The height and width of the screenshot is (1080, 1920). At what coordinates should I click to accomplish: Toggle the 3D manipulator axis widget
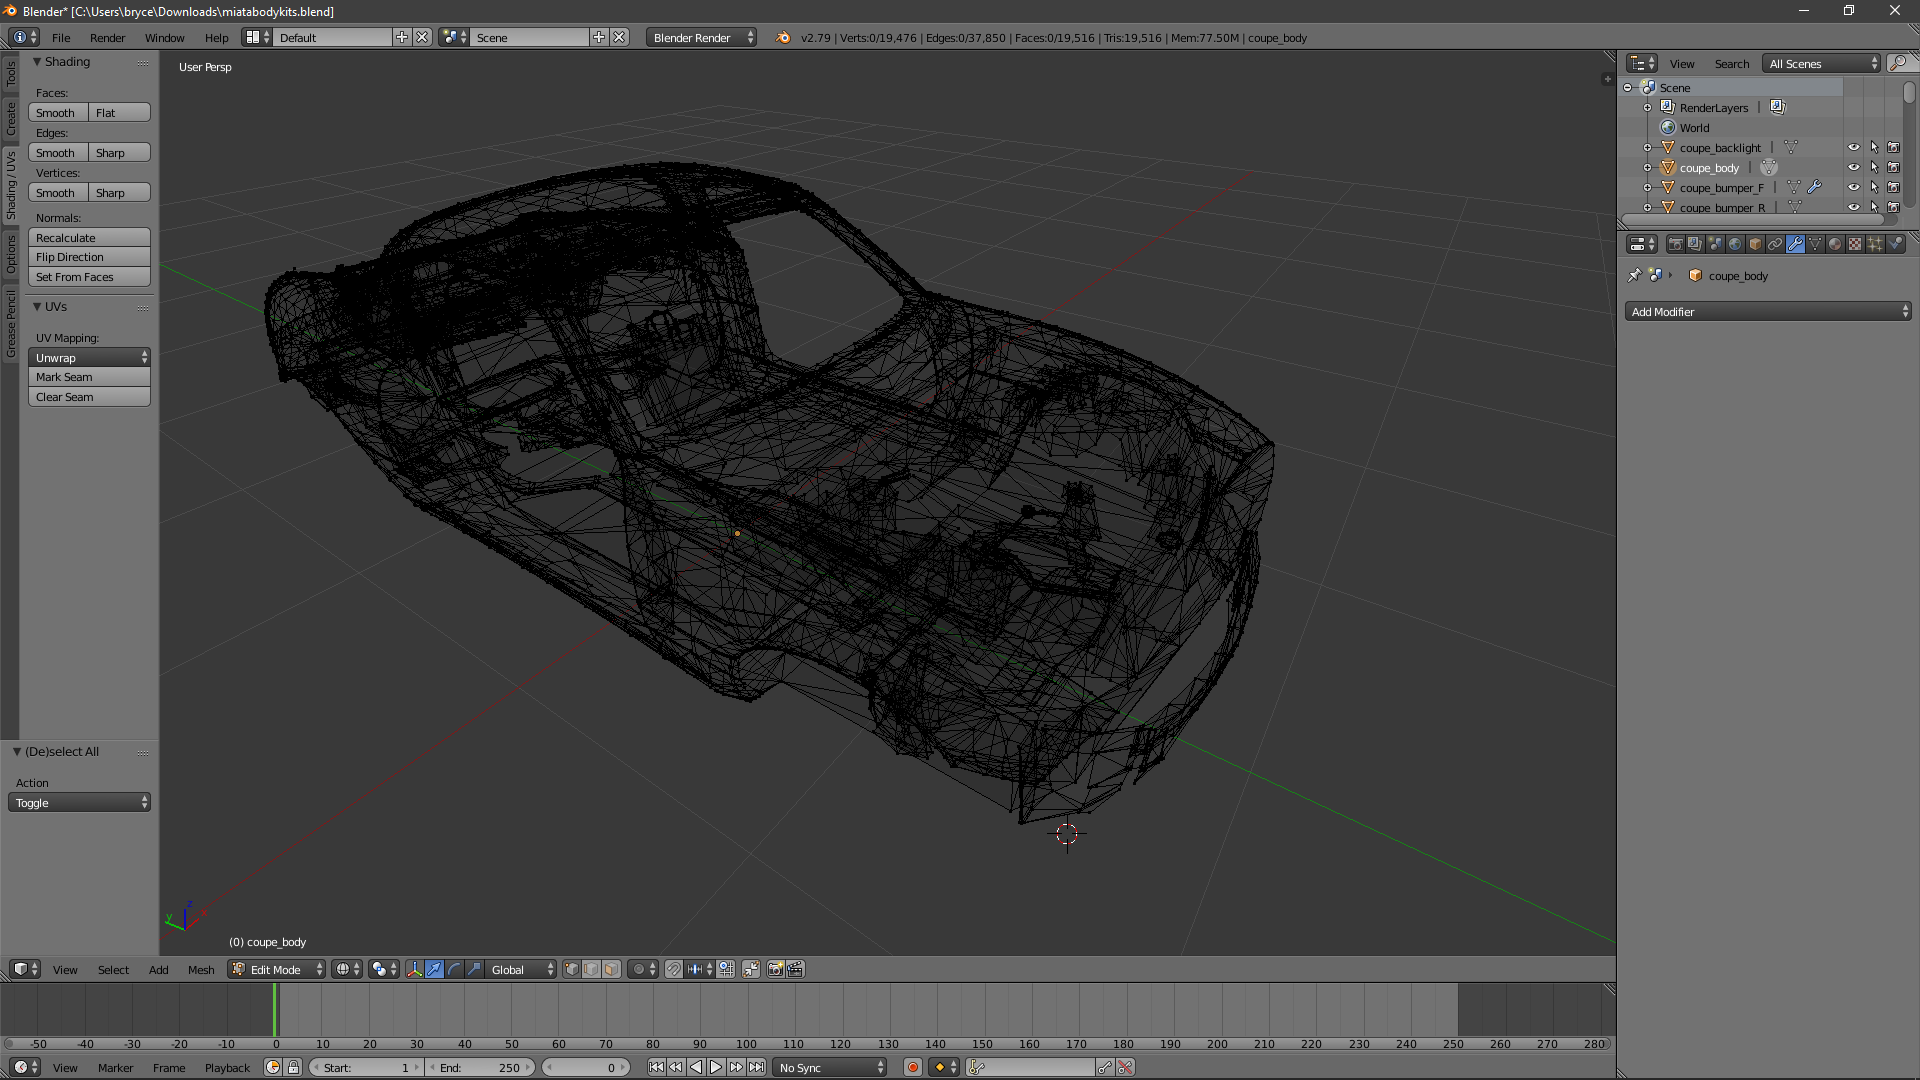pos(414,969)
